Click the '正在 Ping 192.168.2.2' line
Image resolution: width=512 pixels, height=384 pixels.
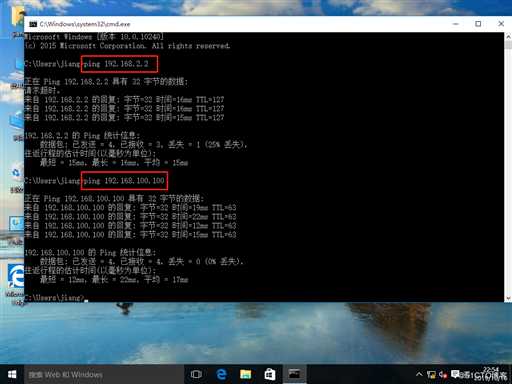tap(106, 82)
